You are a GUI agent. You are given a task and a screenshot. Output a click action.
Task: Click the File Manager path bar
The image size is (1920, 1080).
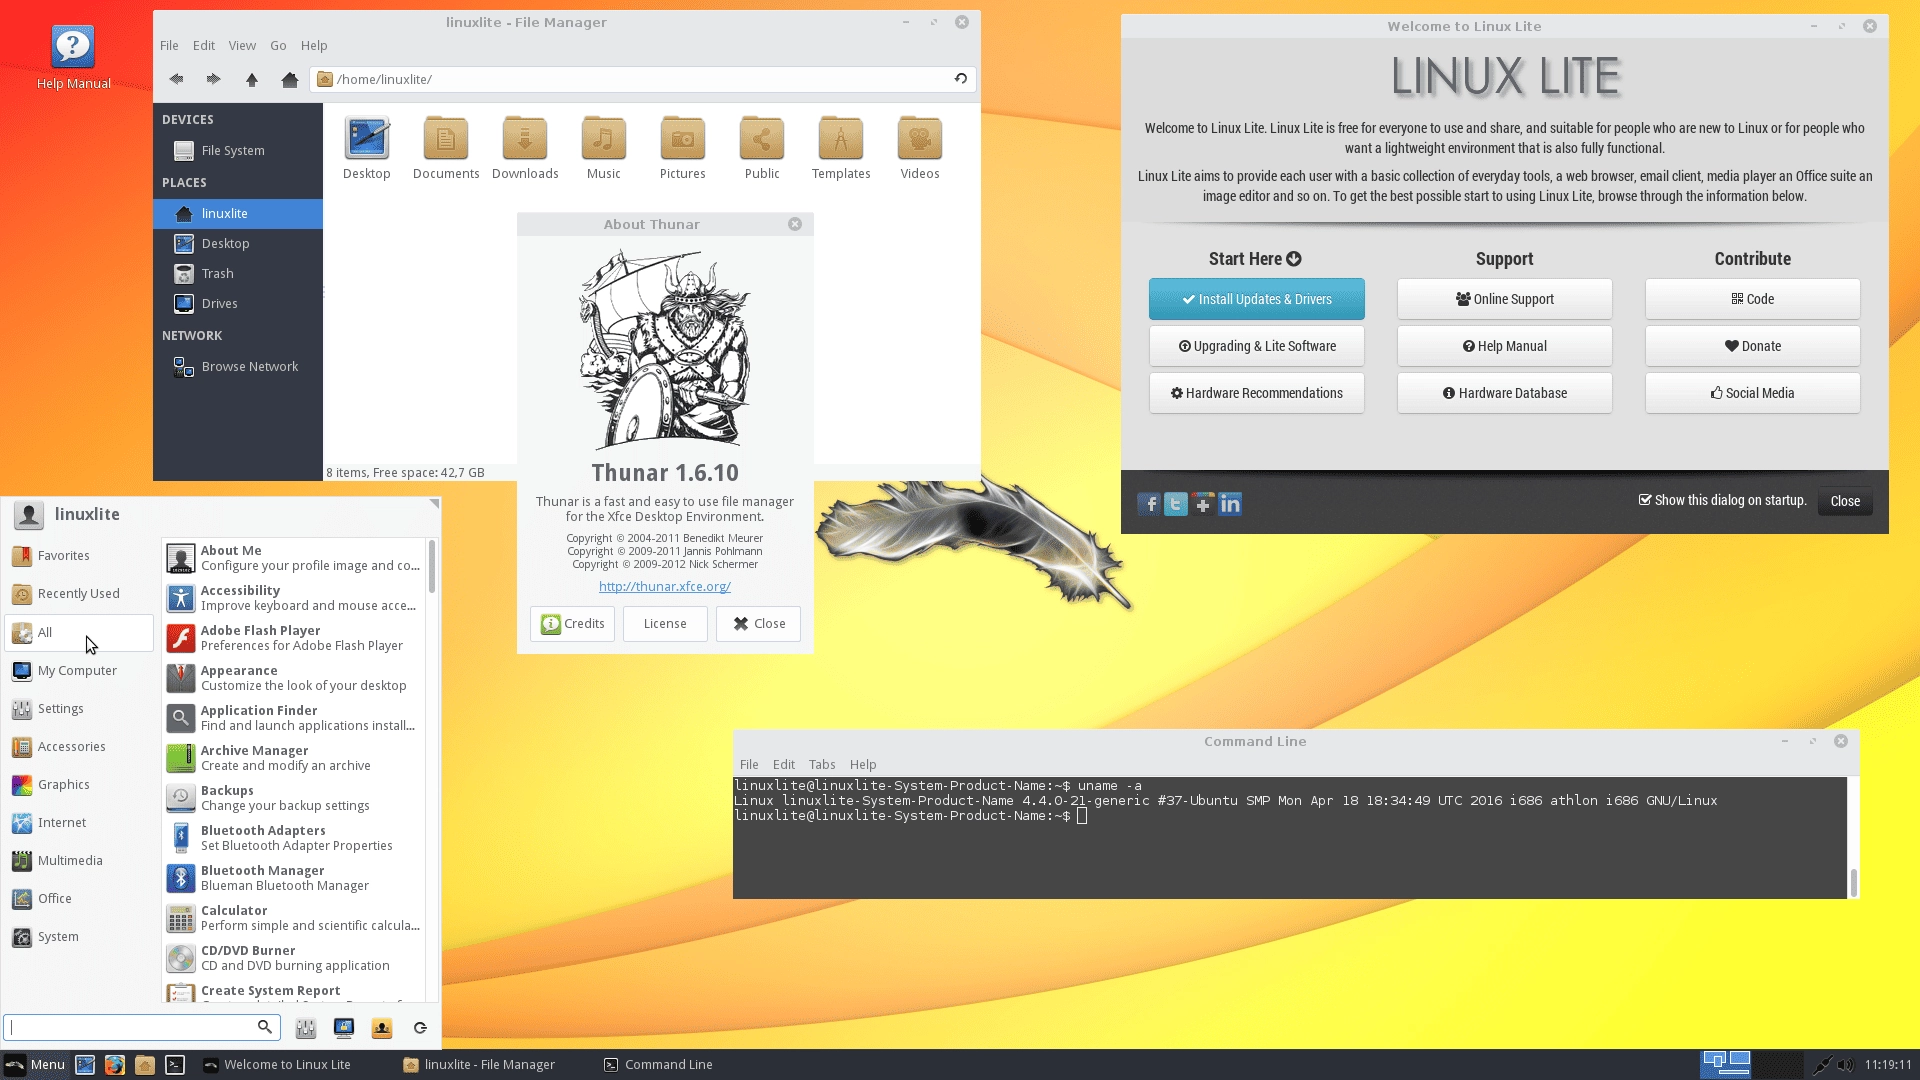pyautogui.click(x=642, y=79)
